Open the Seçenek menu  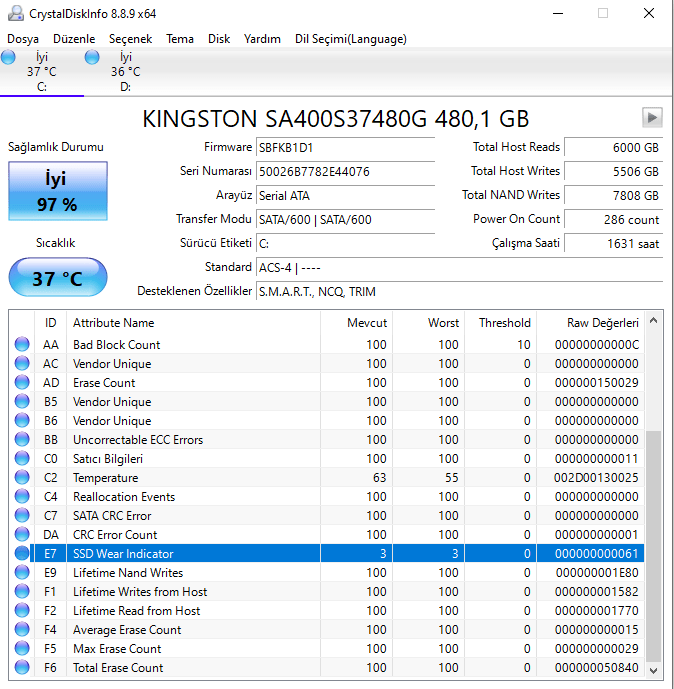click(x=130, y=39)
